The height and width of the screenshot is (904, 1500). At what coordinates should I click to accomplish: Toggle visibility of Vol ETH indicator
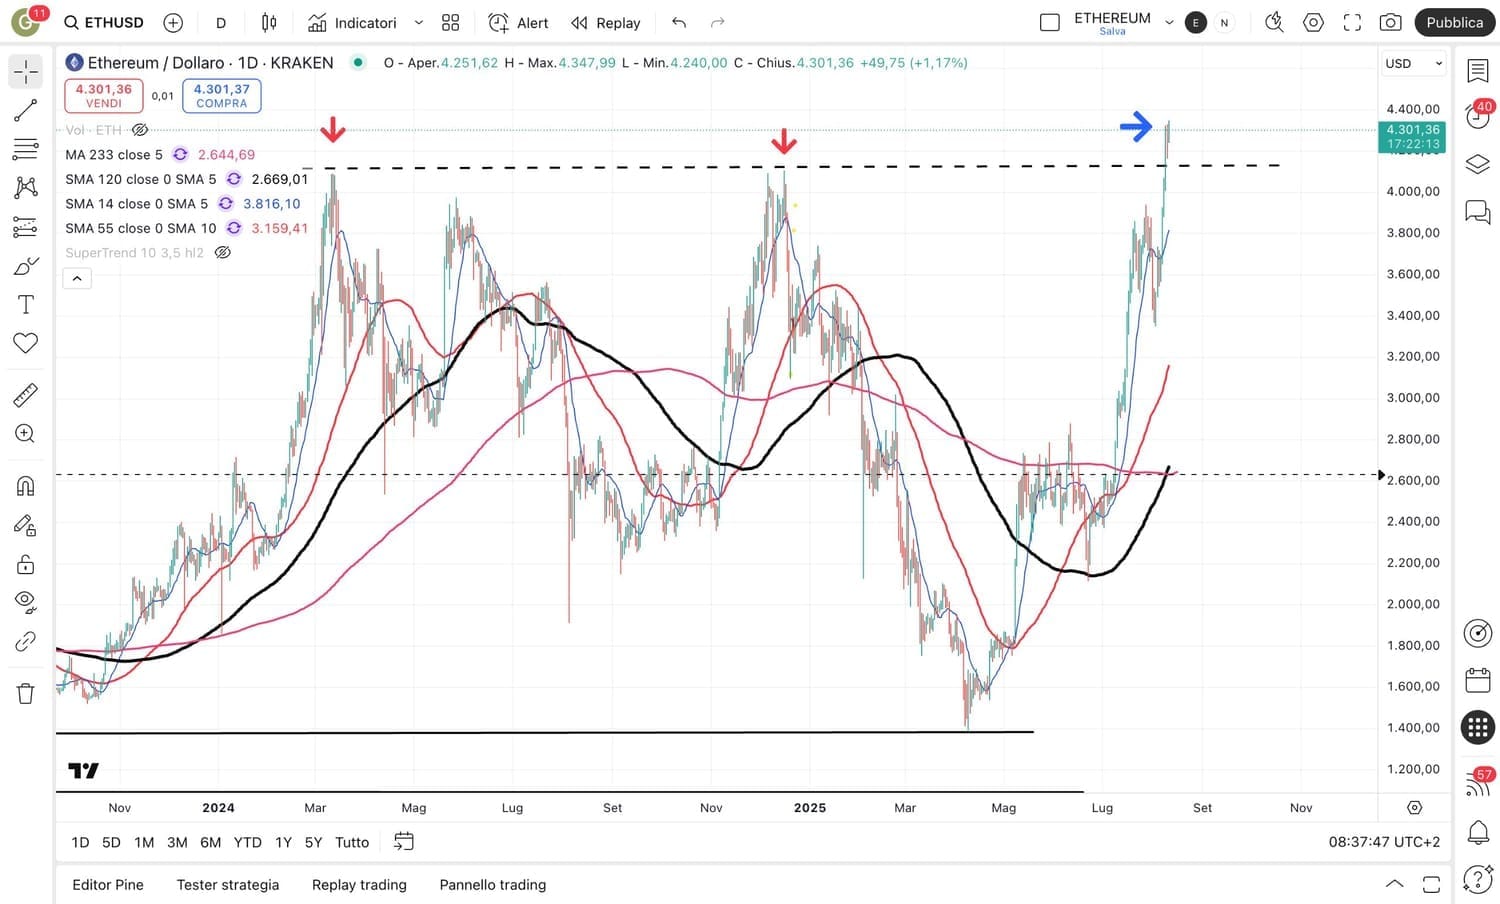140,130
